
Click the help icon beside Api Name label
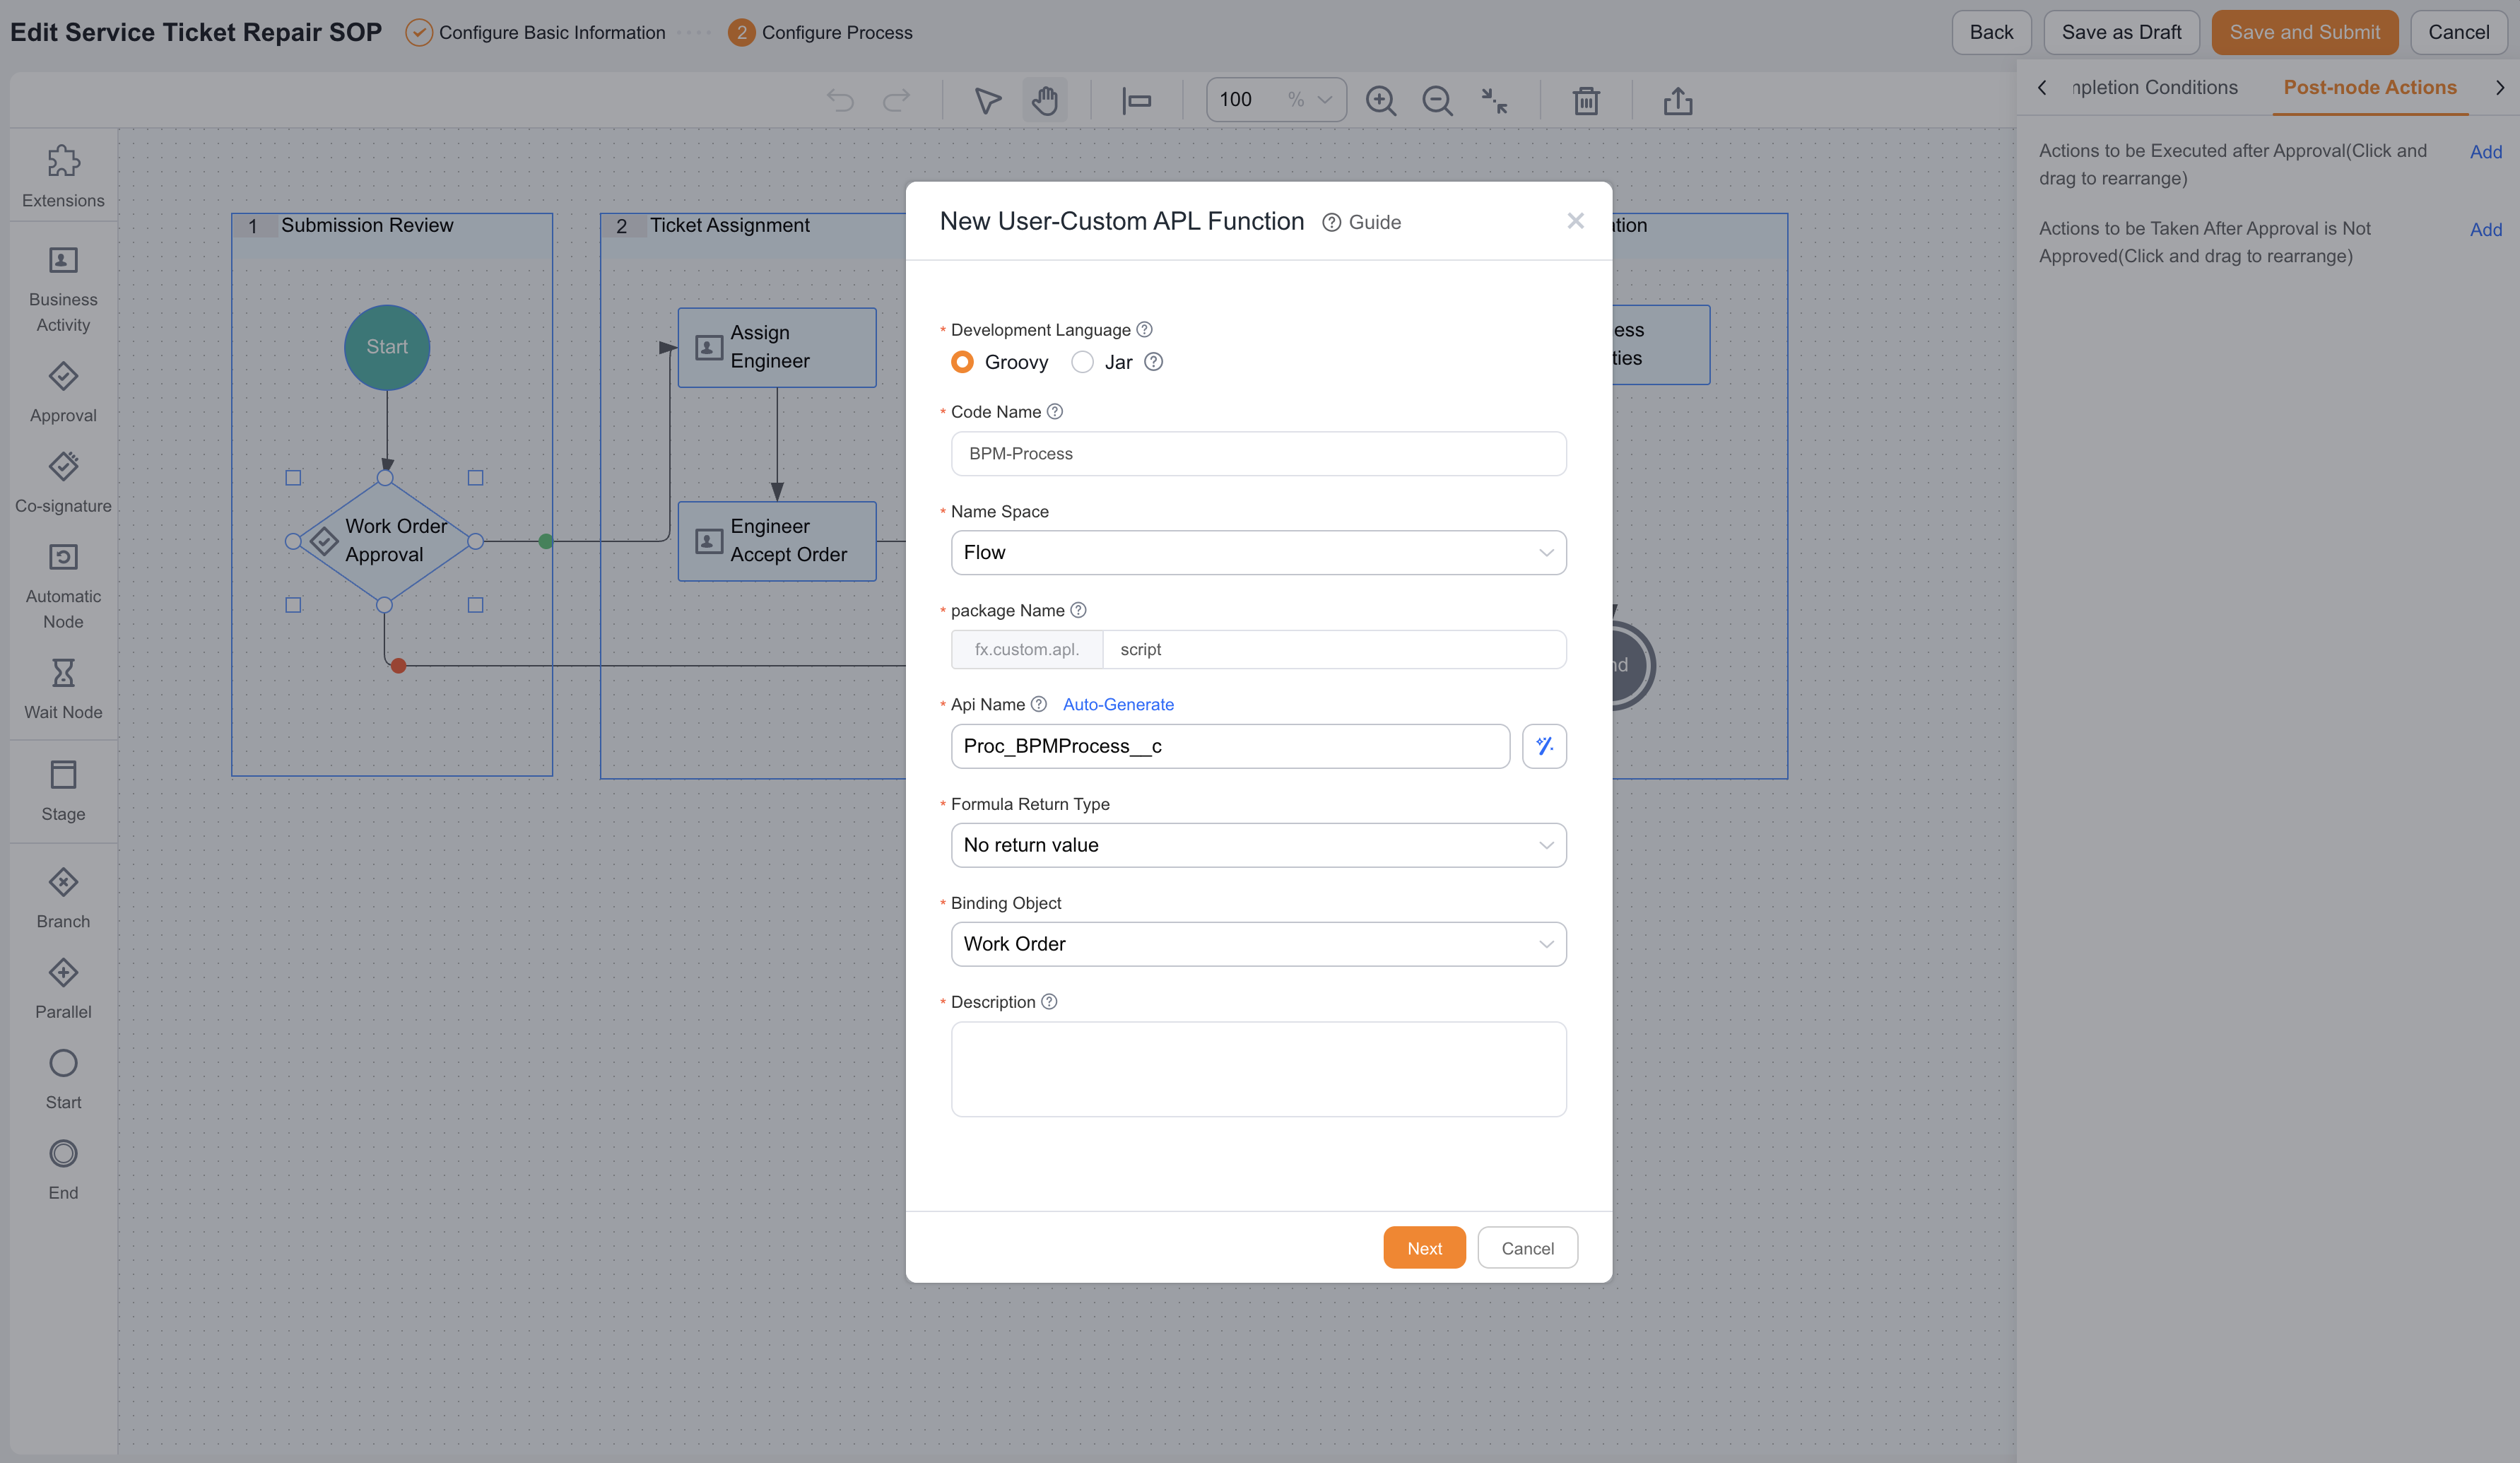click(x=1039, y=704)
